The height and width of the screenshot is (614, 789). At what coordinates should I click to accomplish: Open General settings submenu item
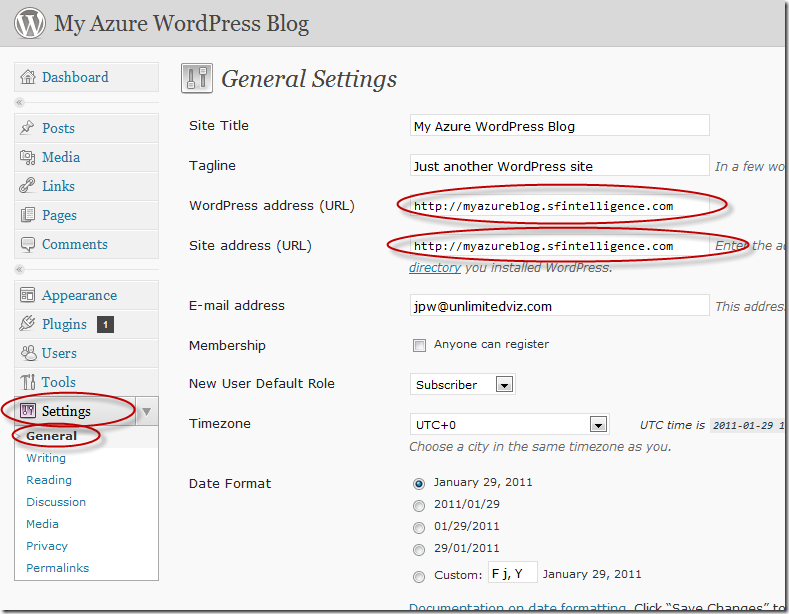(51, 436)
